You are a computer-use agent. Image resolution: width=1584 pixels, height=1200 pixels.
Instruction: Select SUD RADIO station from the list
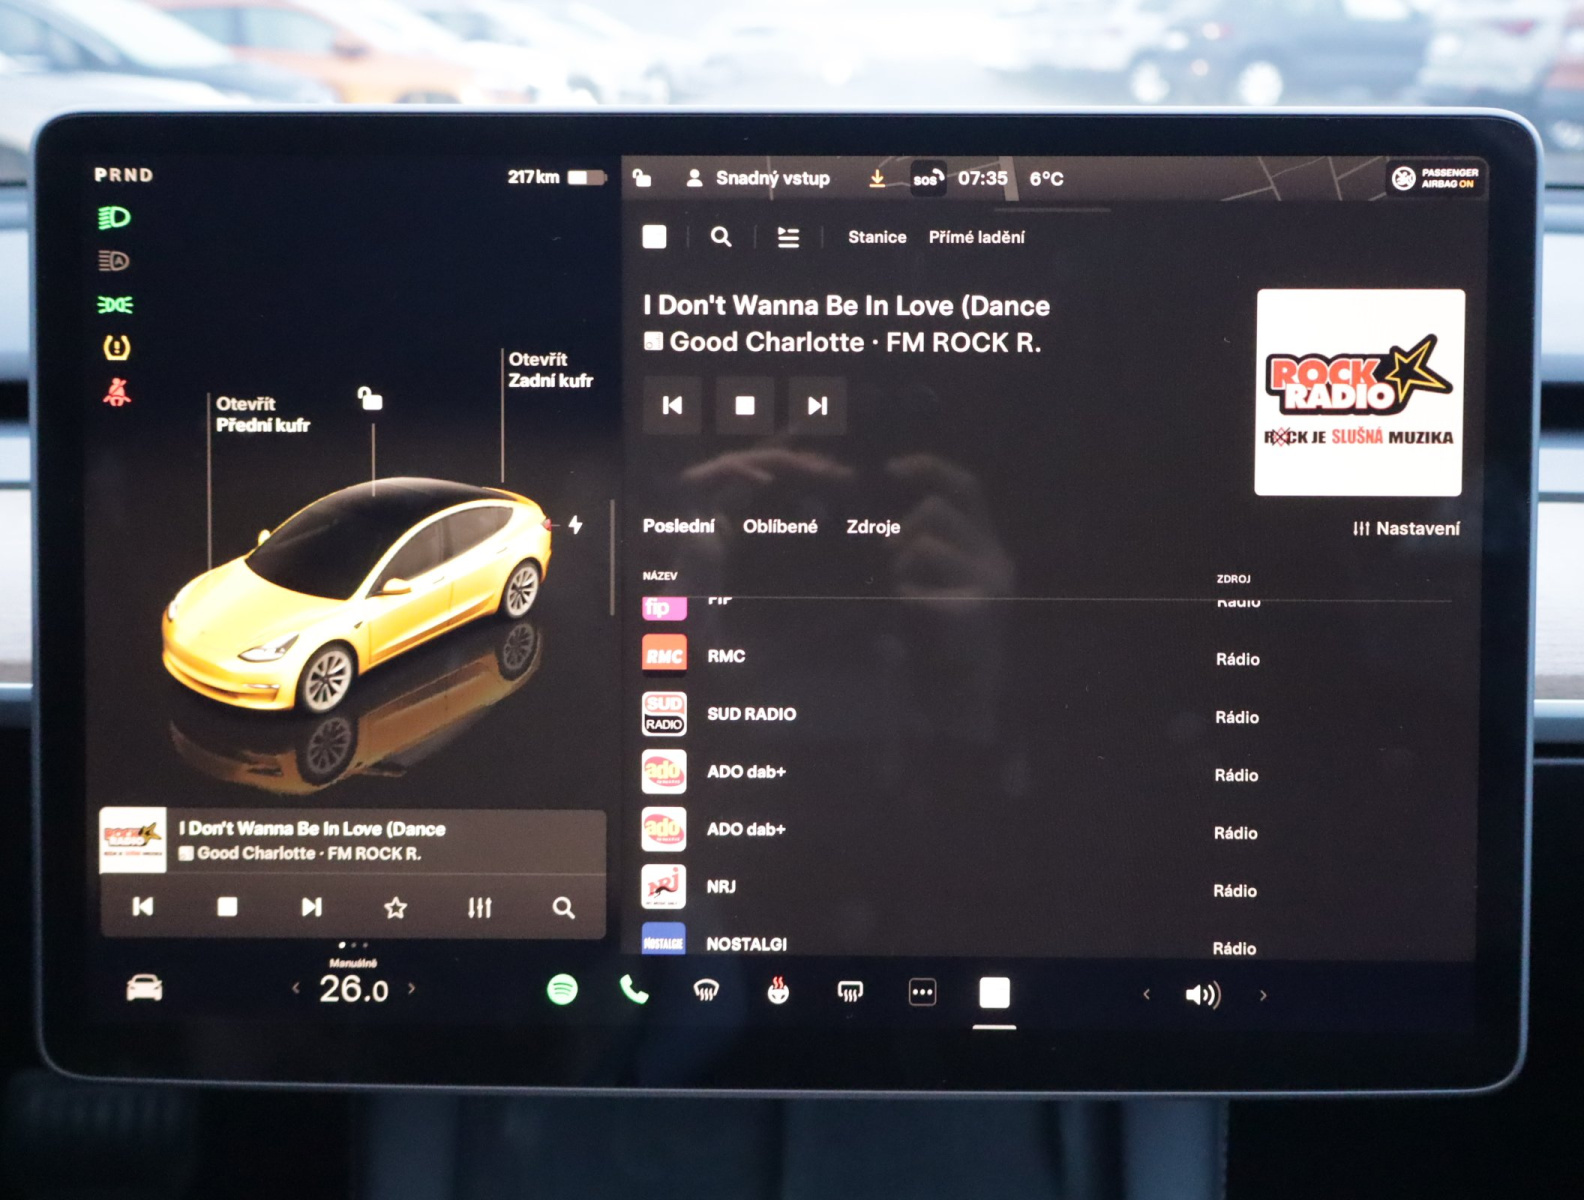751,714
